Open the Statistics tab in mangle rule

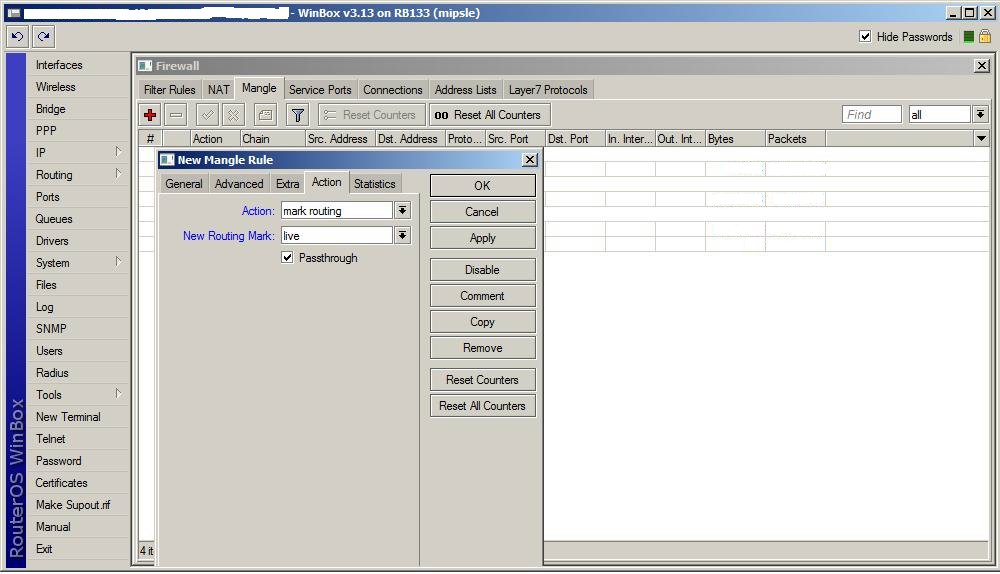tap(375, 184)
